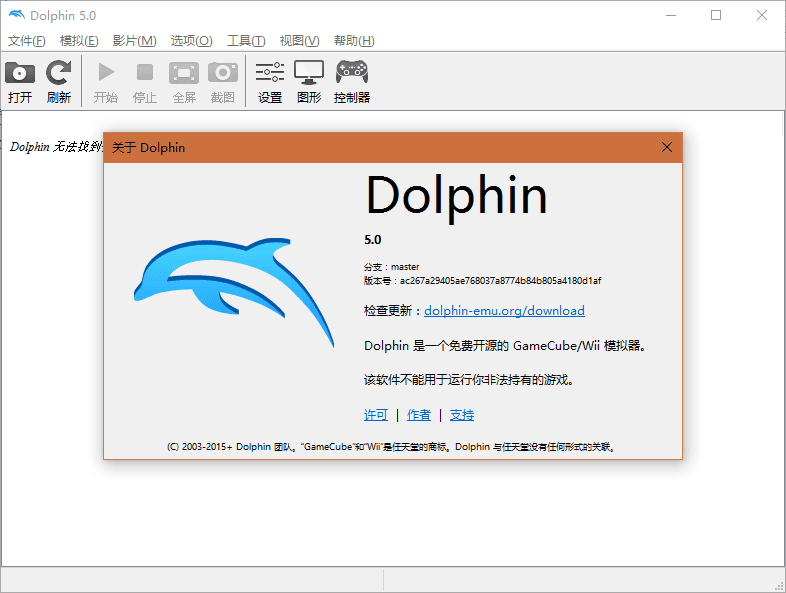Close the Dolphin 5.0 main window
The width and height of the screenshot is (786, 593).
(x=762, y=15)
